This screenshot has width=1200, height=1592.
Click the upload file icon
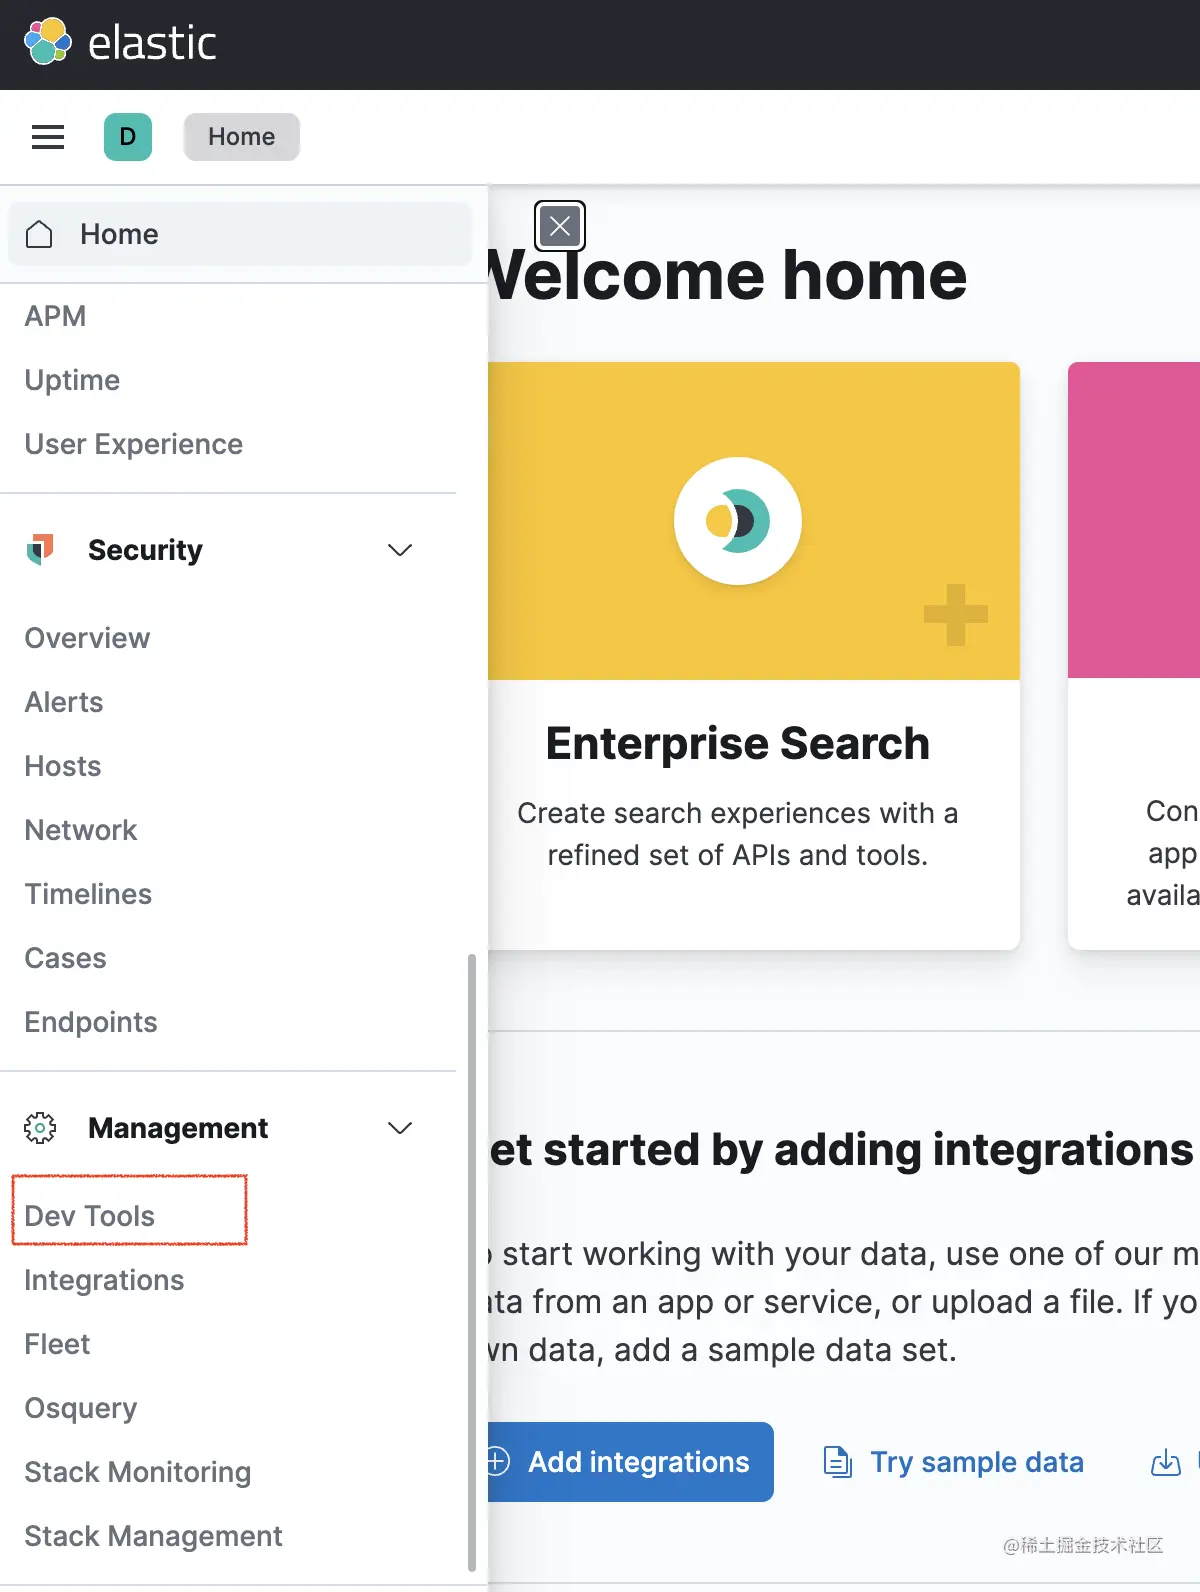click(x=1166, y=1462)
